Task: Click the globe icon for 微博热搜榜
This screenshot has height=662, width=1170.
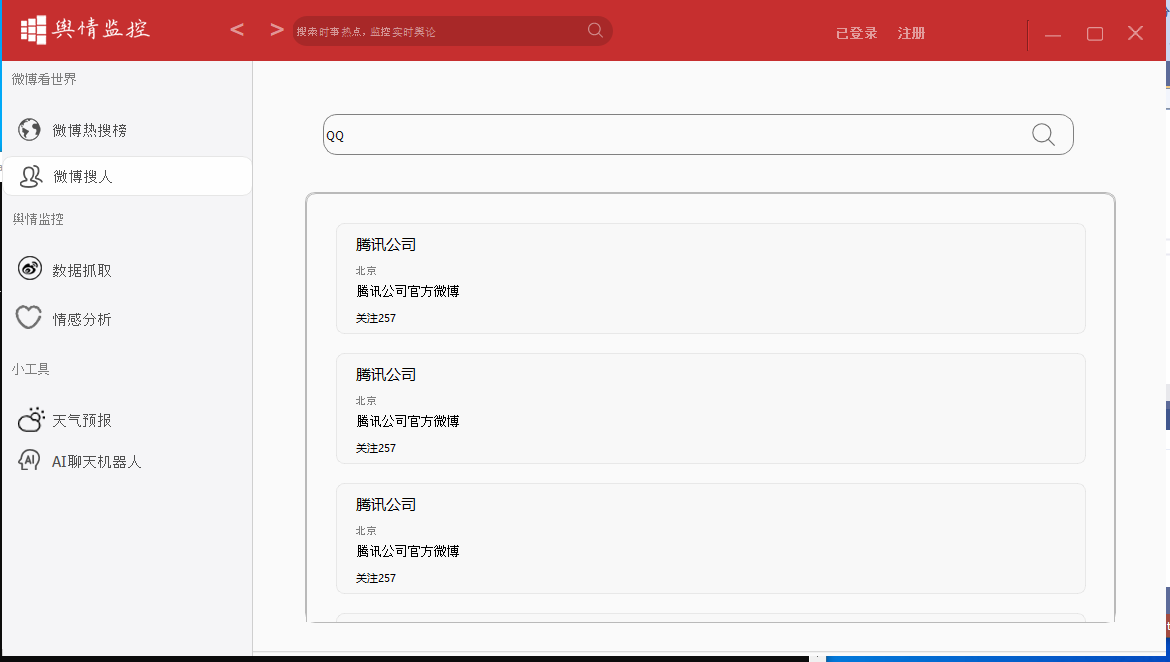Action: pyautogui.click(x=30, y=129)
